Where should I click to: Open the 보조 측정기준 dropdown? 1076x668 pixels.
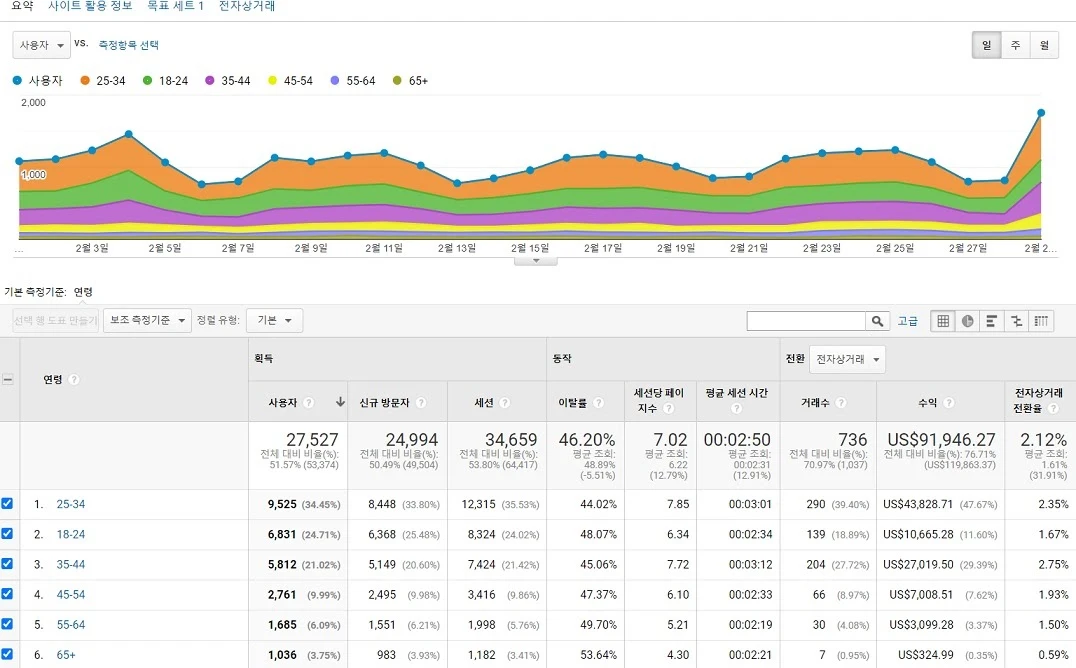147,321
